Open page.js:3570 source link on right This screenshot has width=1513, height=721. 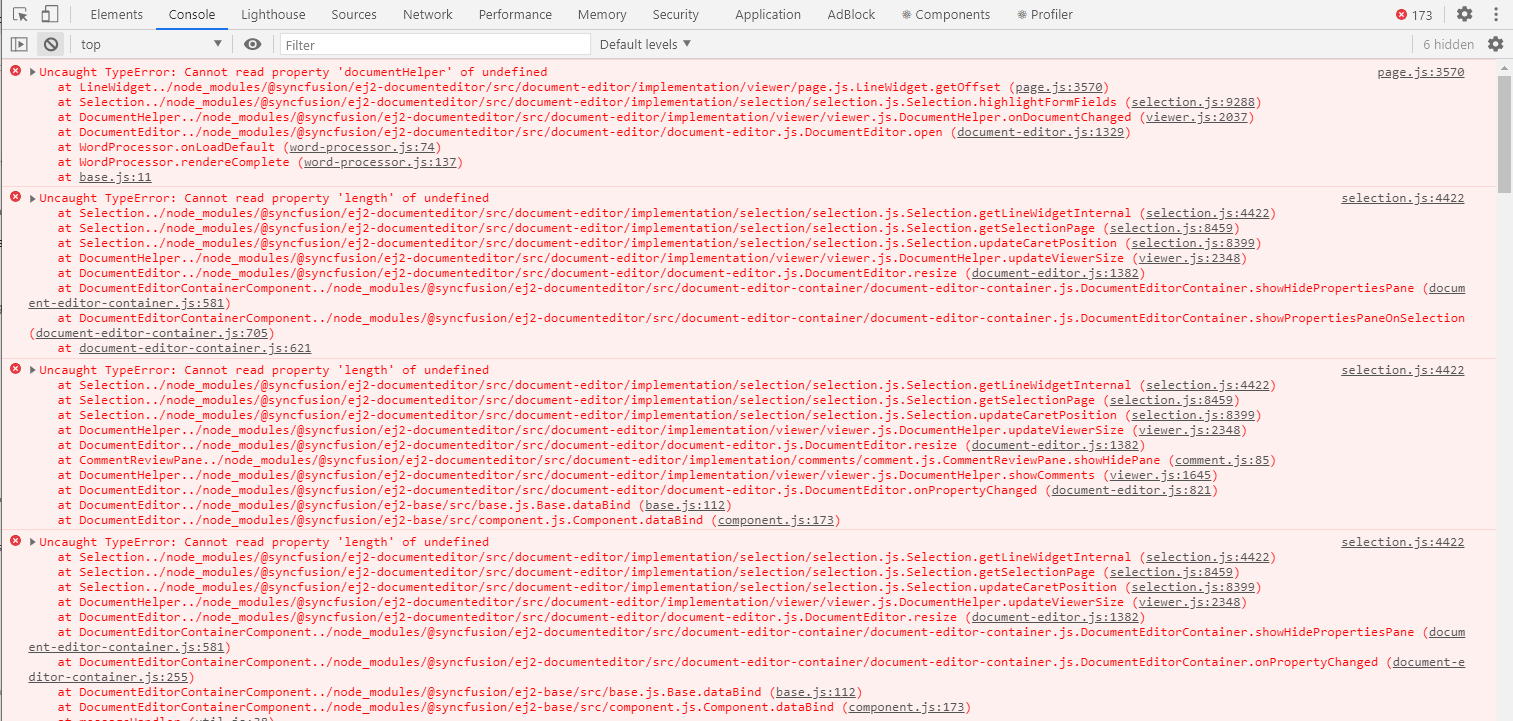pyautogui.click(x=1420, y=72)
